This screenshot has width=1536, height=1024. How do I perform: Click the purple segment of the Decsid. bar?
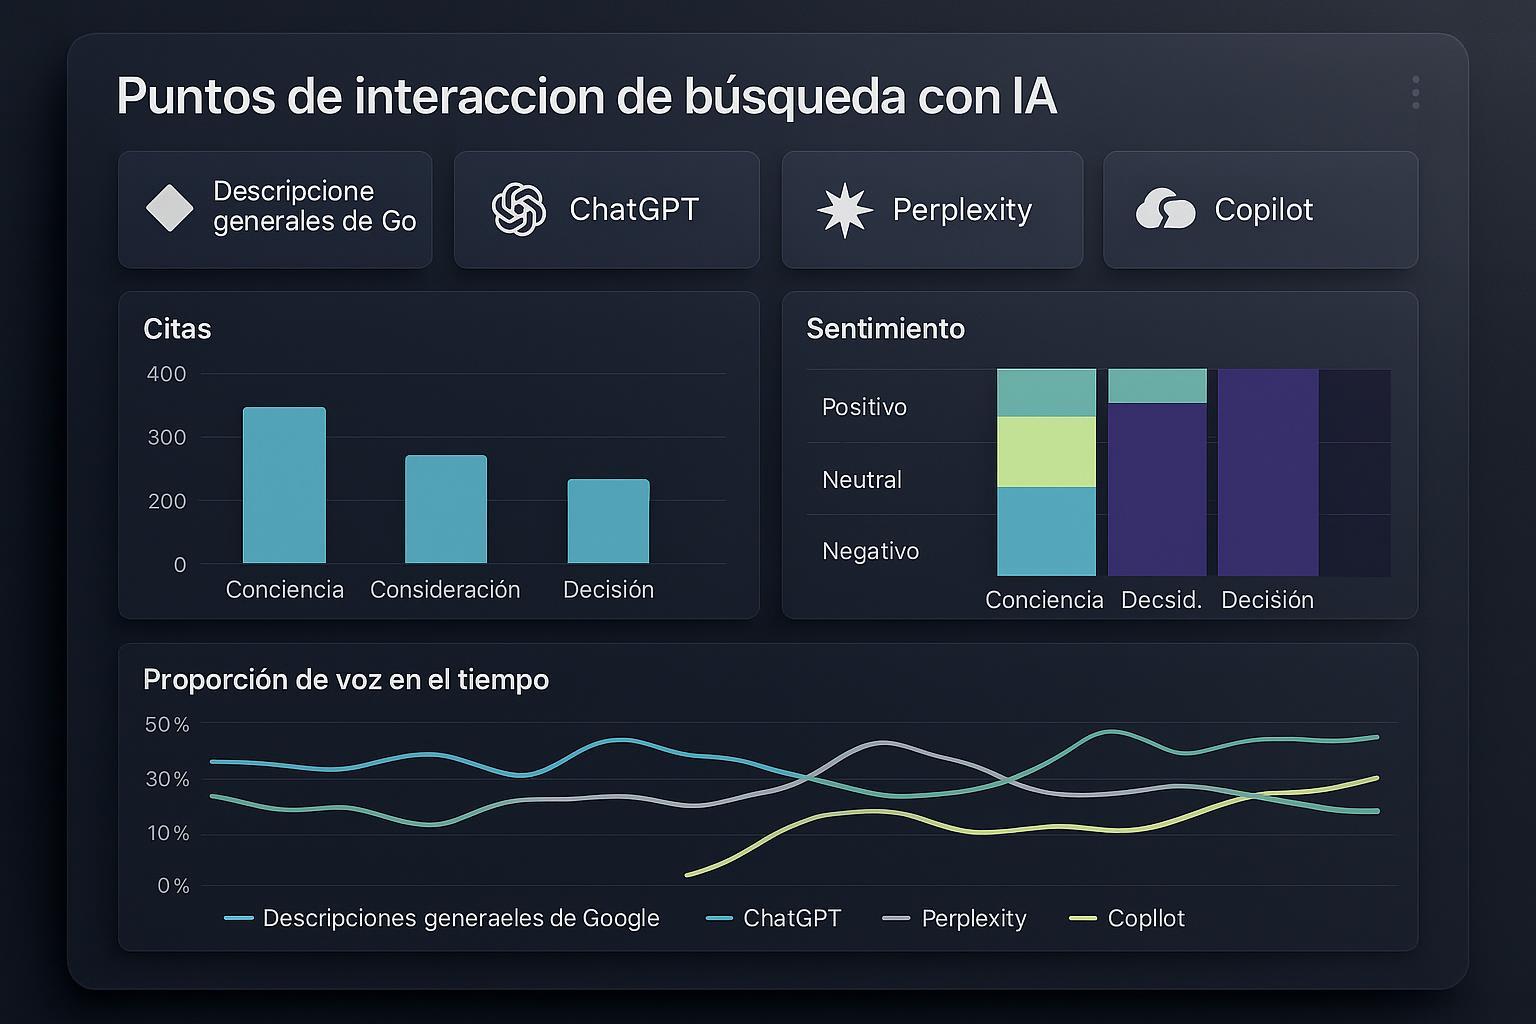point(1157,490)
